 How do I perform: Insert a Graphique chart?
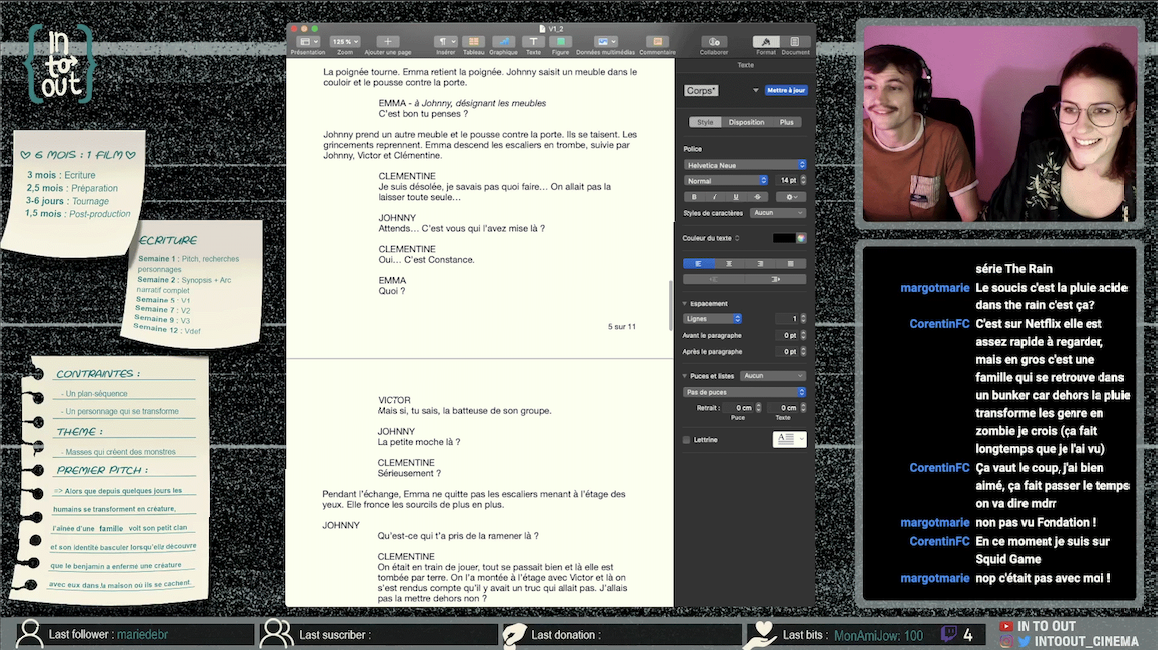click(503, 42)
